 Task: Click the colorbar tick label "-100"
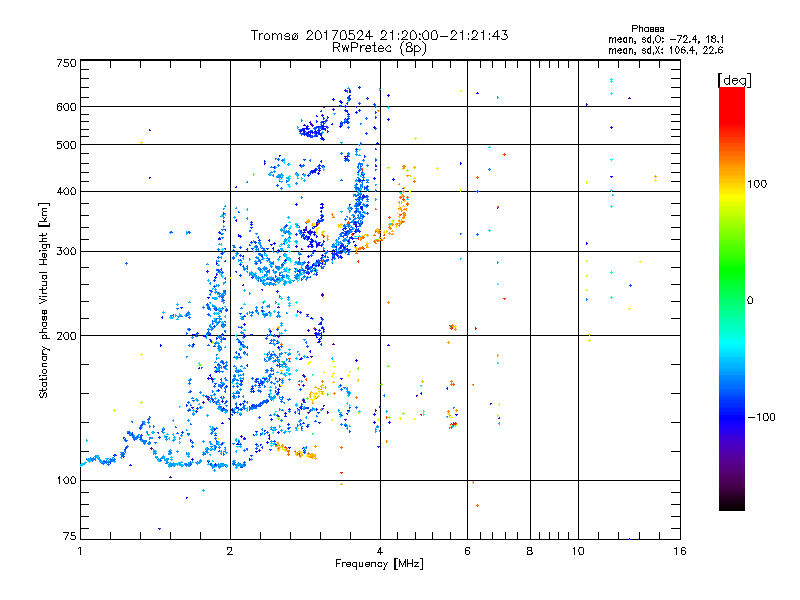761,417
